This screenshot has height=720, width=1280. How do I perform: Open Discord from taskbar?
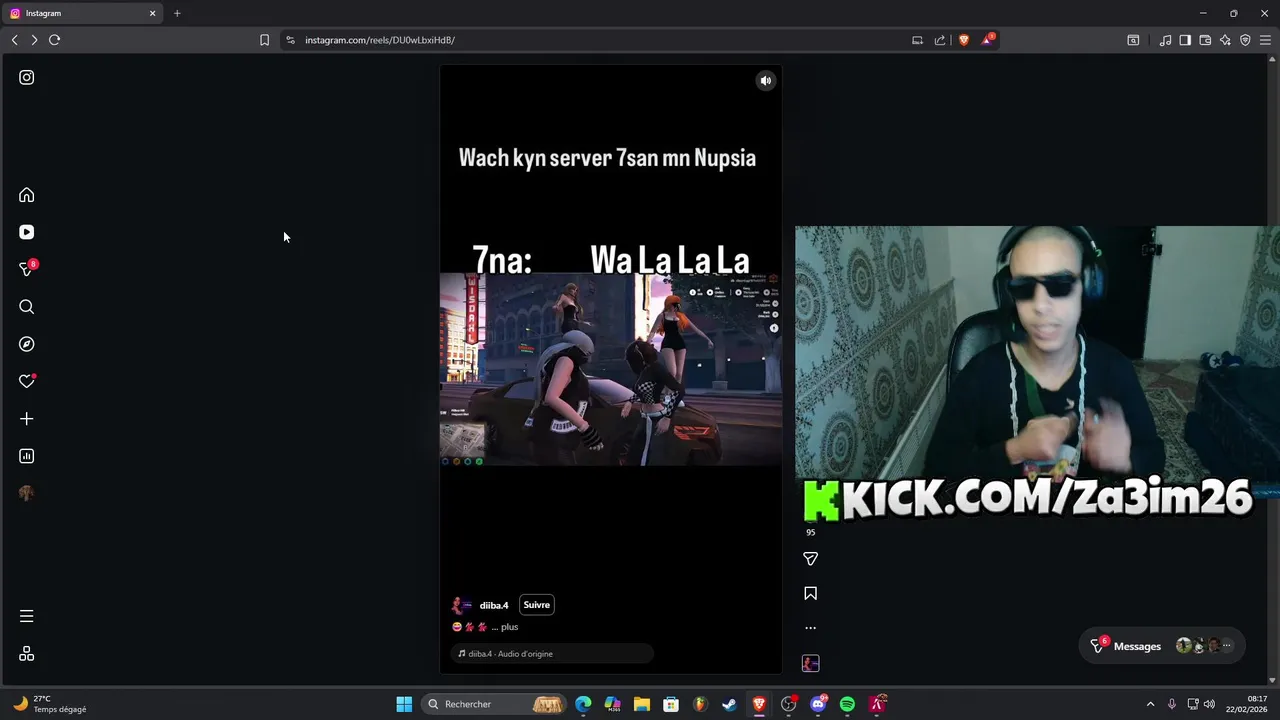pyautogui.click(x=819, y=704)
